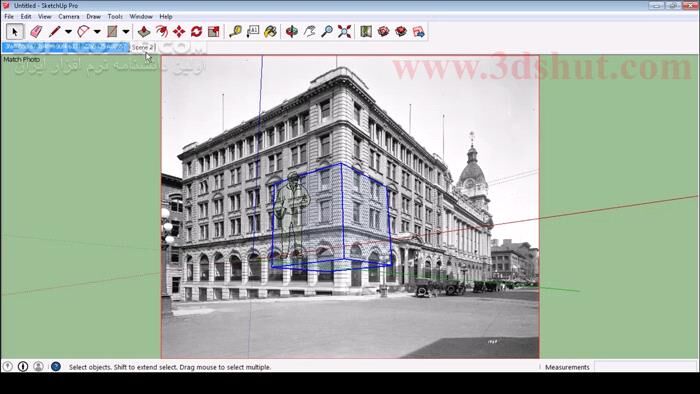The width and height of the screenshot is (700, 394).
Task: Open the Help menu
Action: 166,17
